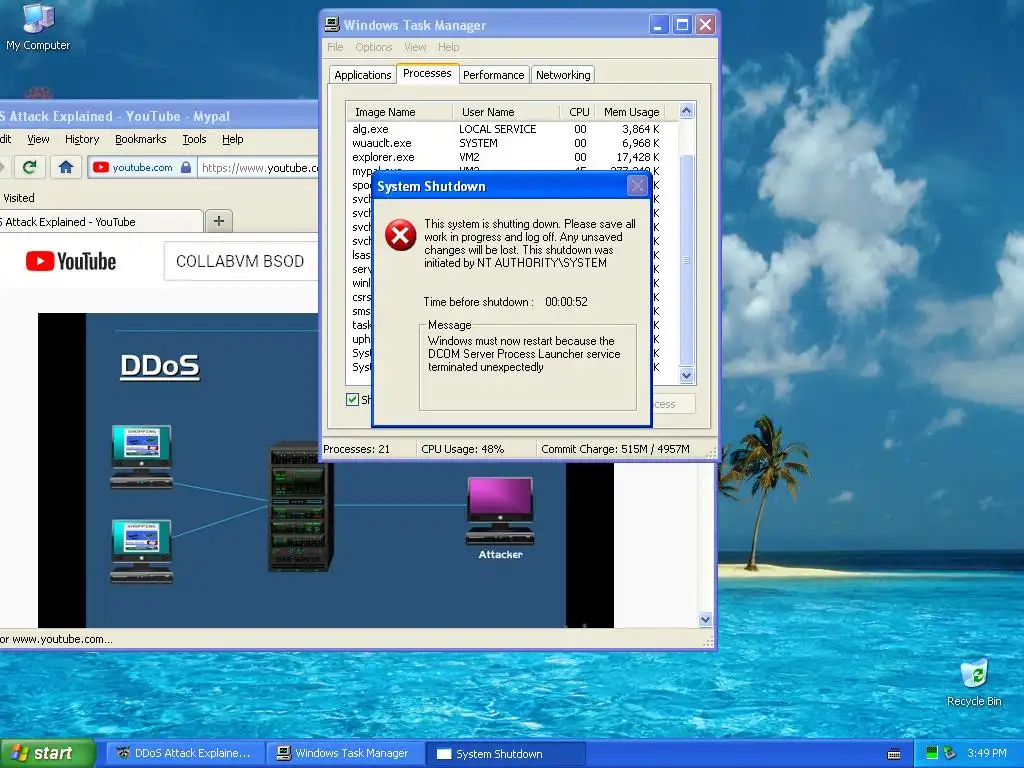Open browser Bookmarks menu
Image resolution: width=1024 pixels, height=768 pixels.
tap(140, 139)
